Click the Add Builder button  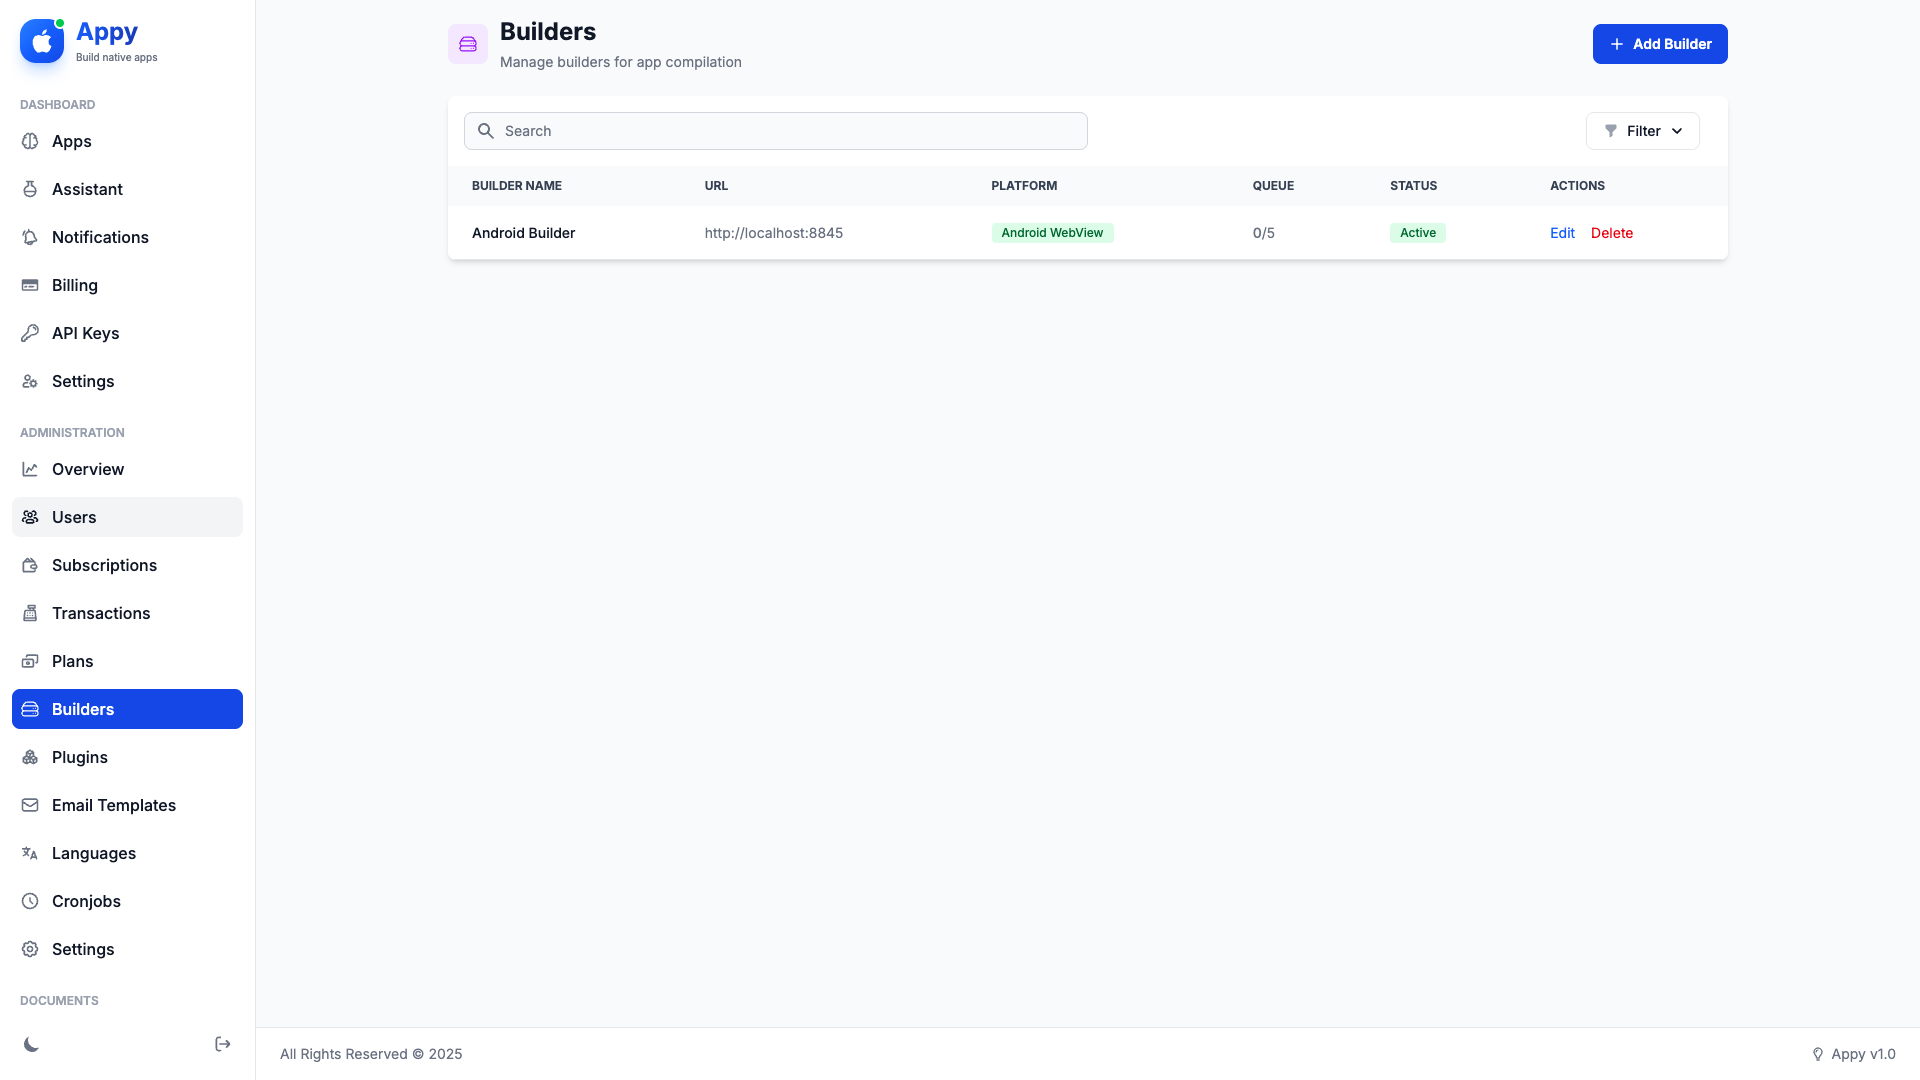point(1659,44)
